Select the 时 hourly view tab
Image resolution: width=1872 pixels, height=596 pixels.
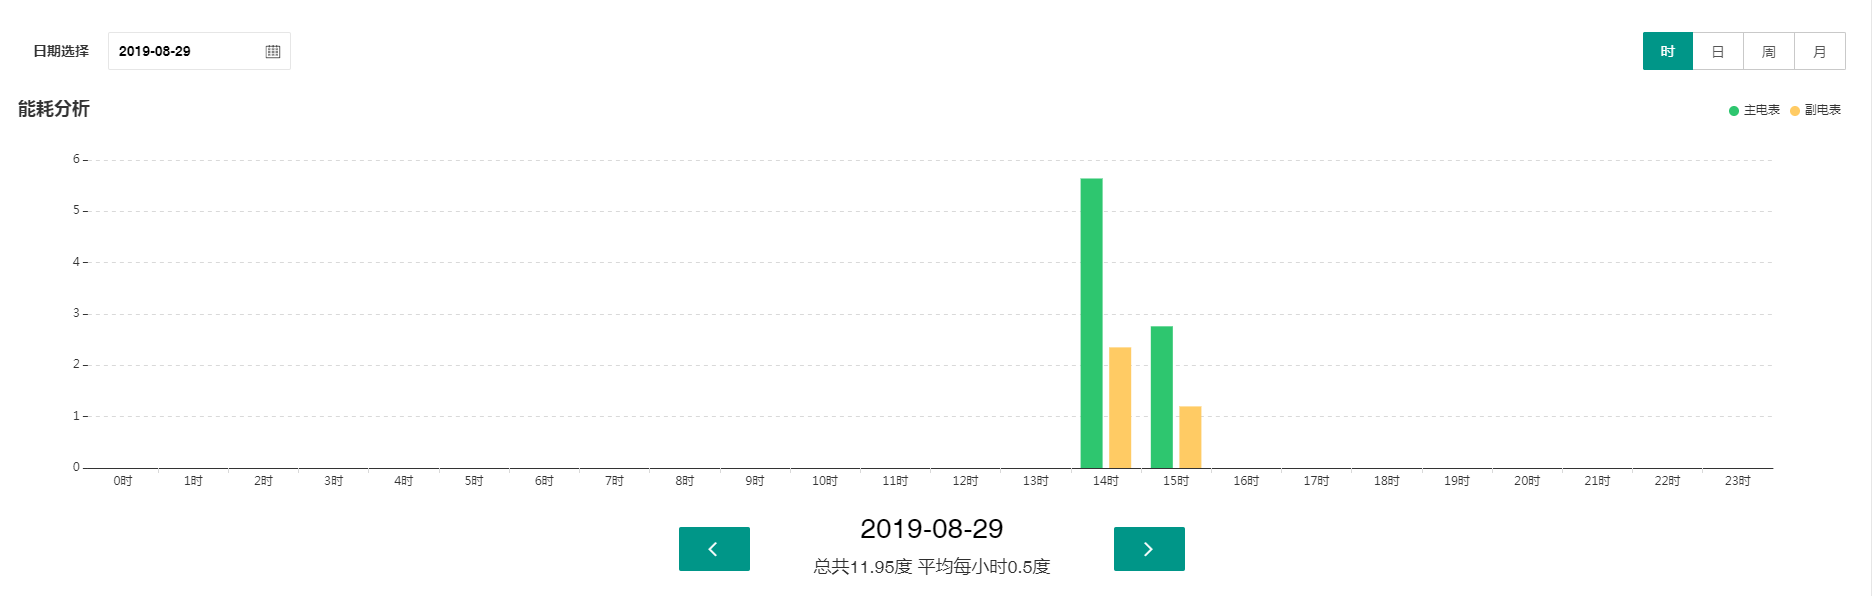[x=1667, y=51]
